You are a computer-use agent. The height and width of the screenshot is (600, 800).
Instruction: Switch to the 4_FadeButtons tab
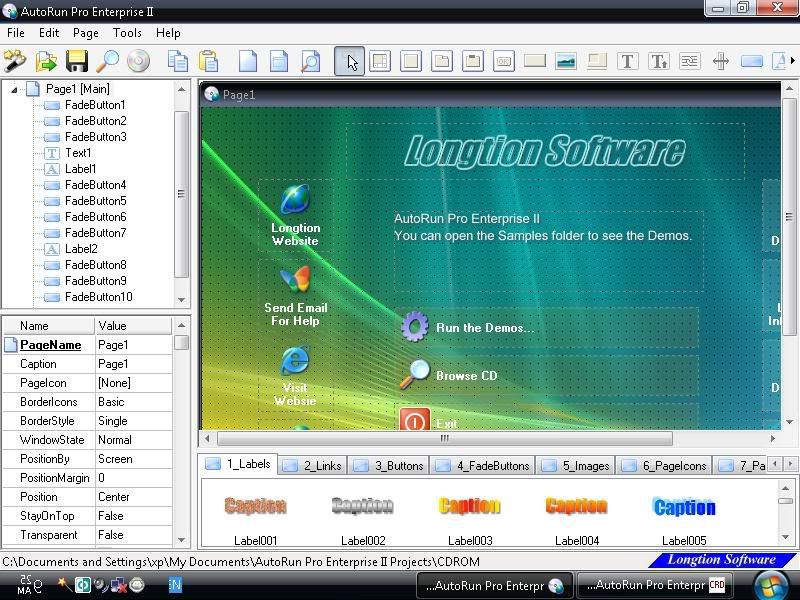click(483, 466)
